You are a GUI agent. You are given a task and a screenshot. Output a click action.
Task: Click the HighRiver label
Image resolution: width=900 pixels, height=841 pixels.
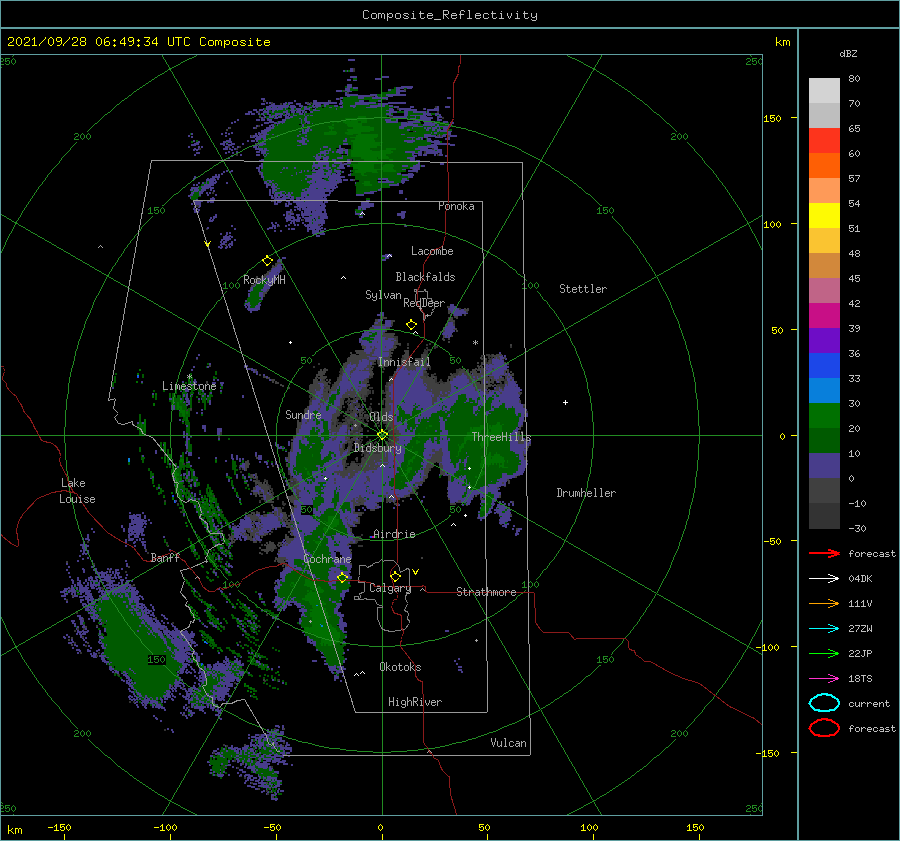click(x=415, y=702)
